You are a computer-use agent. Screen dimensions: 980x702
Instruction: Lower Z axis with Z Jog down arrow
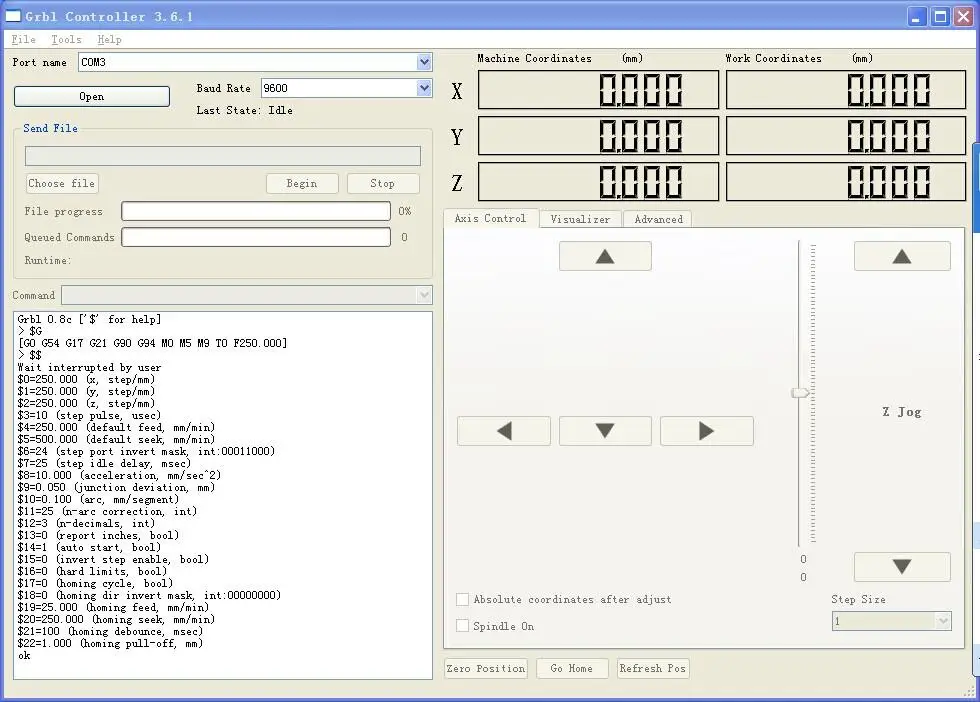(x=902, y=566)
